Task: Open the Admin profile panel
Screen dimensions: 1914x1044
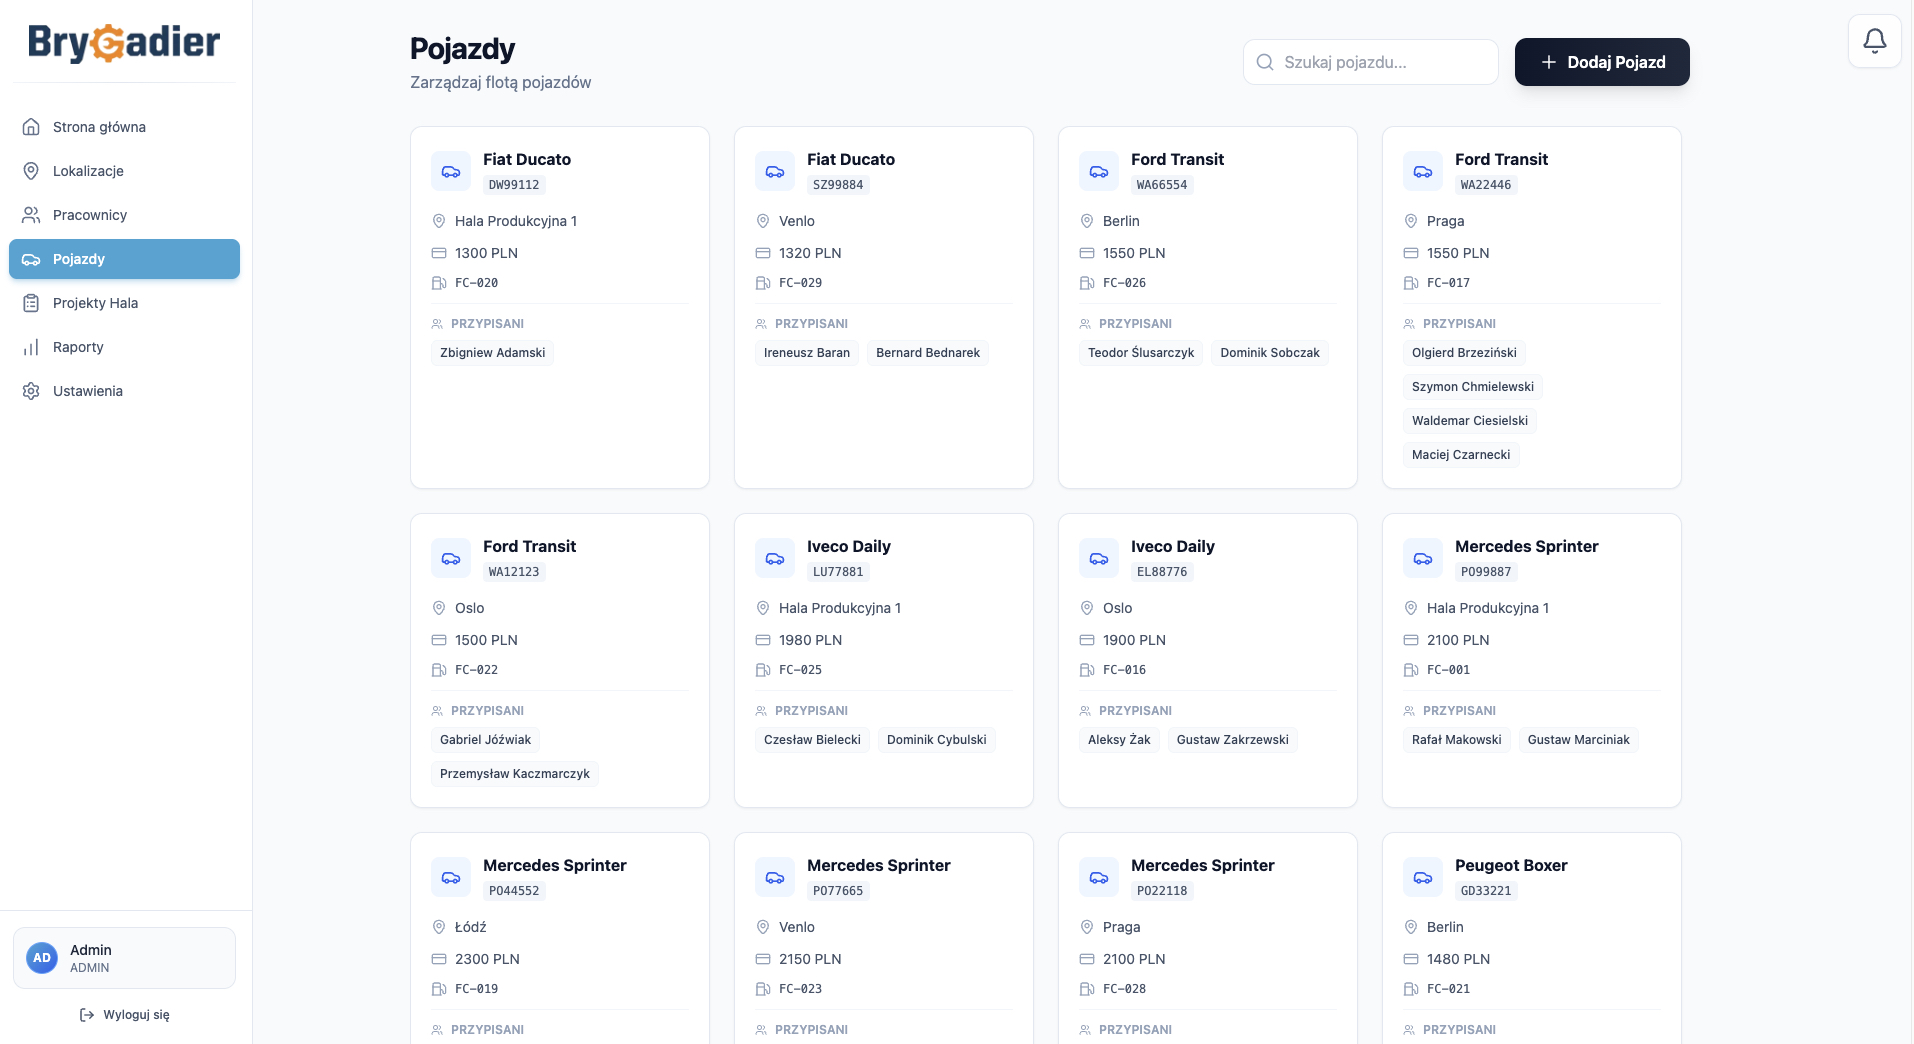Action: tap(124, 958)
